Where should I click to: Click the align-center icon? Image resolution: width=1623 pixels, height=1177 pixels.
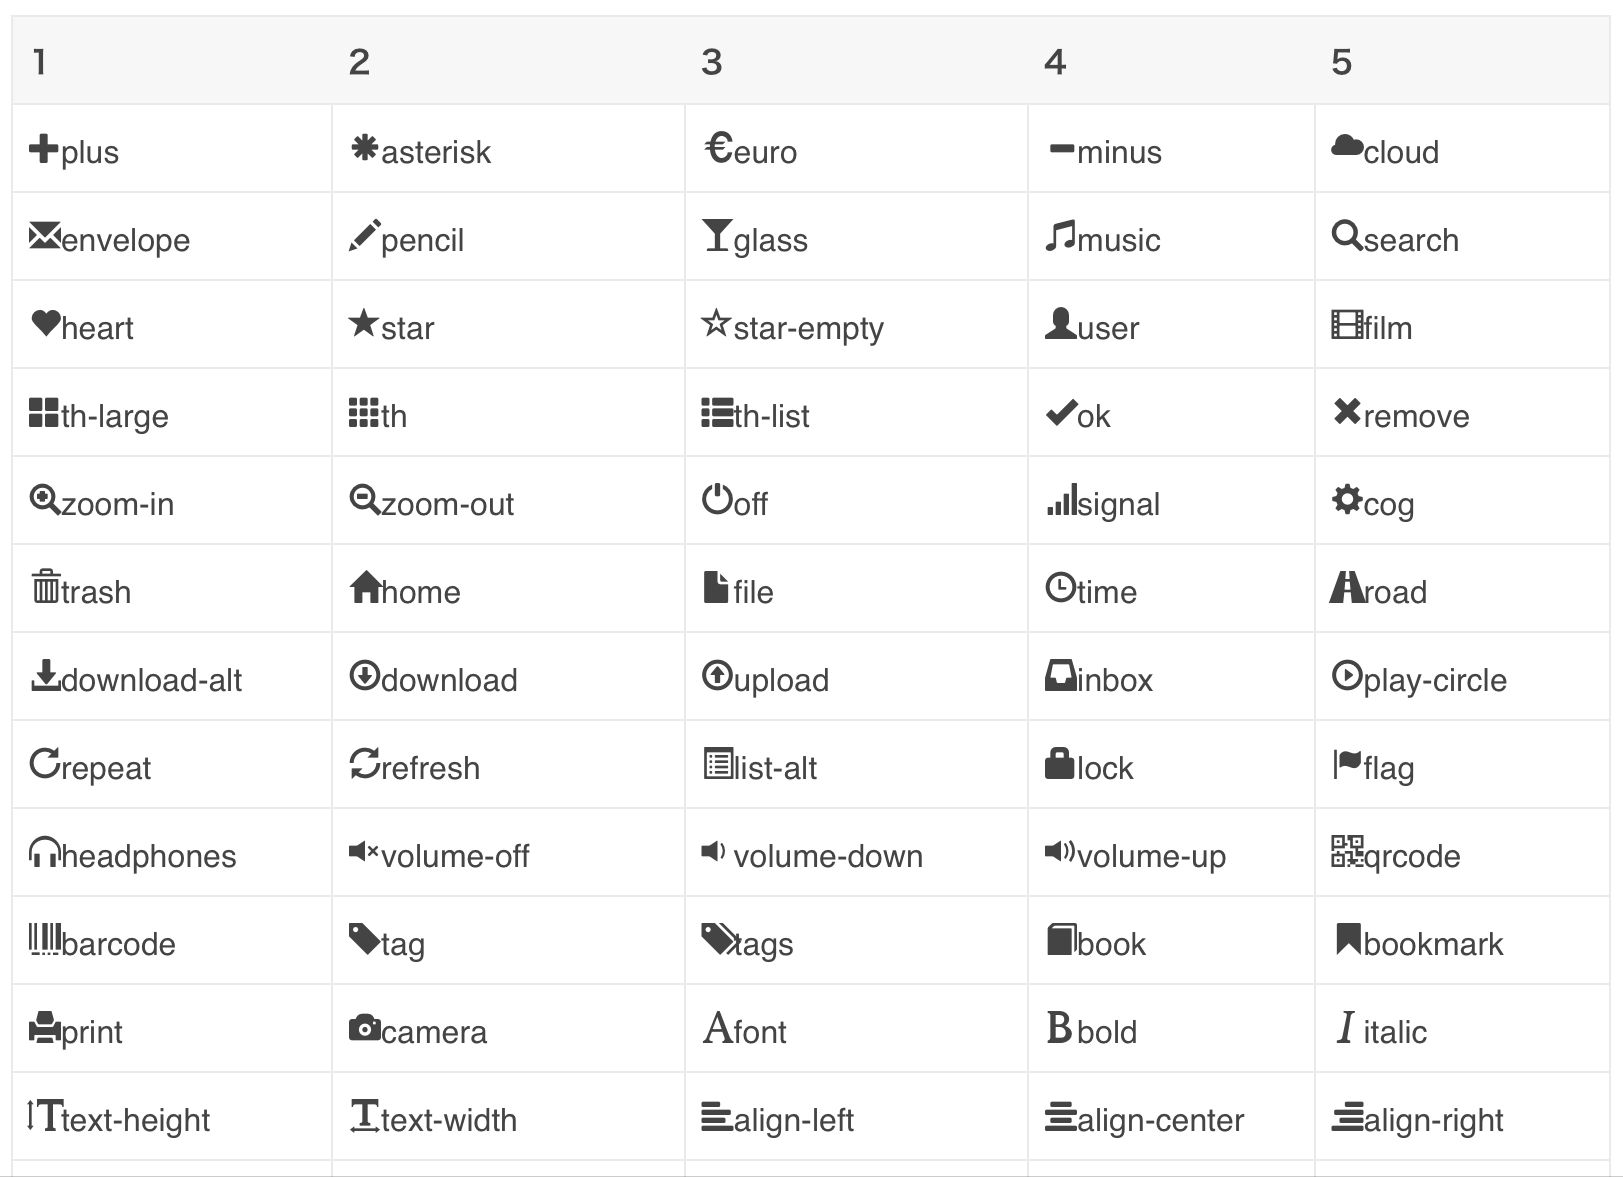[1060, 1116]
